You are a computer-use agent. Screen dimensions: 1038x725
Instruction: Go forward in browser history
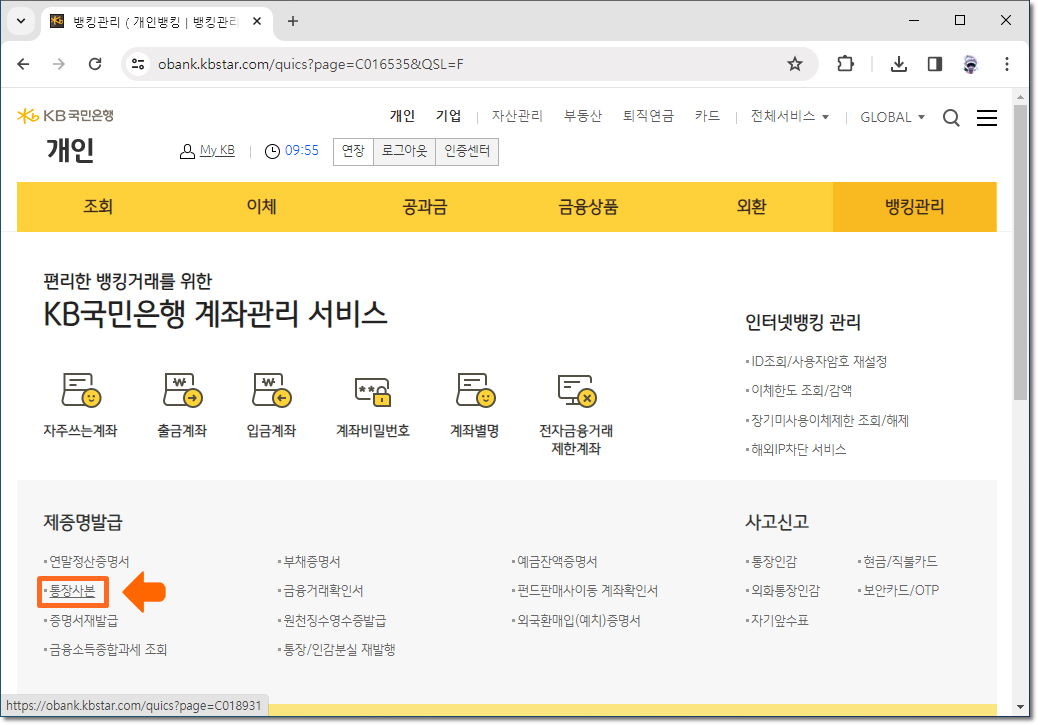point(59,64)
